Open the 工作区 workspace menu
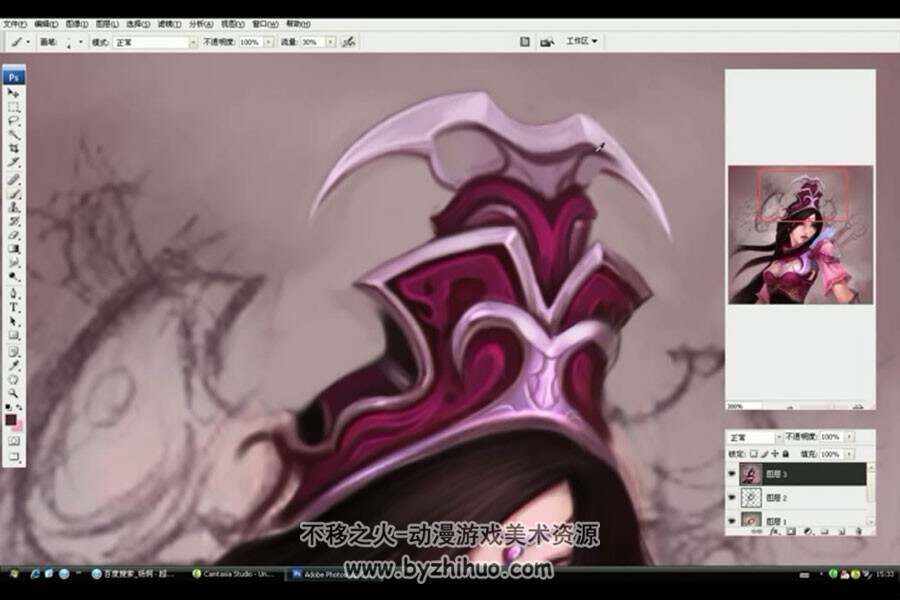900x600 pixels. (x=581, y=41)
